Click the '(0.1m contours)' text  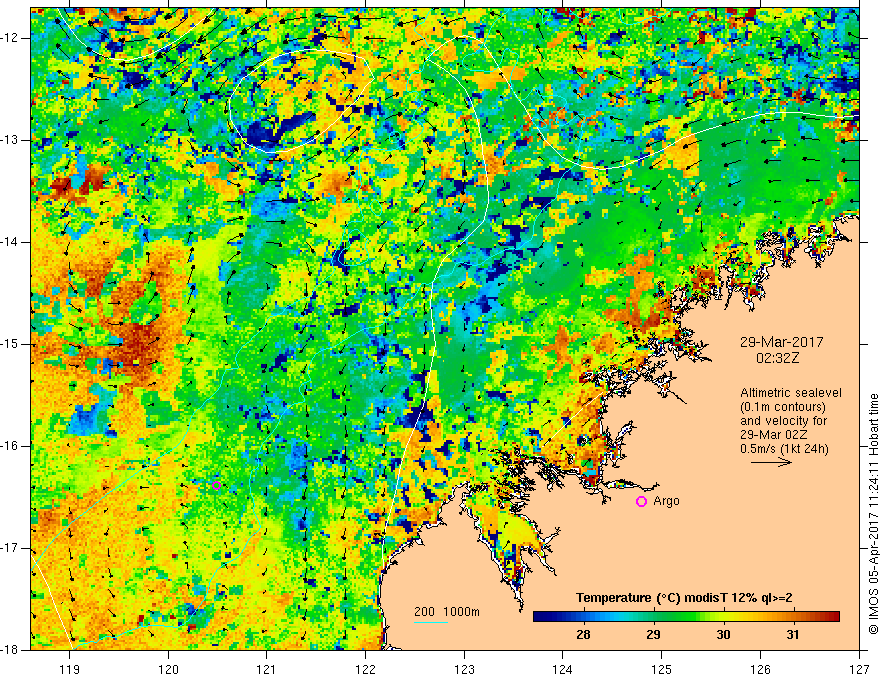783,407
